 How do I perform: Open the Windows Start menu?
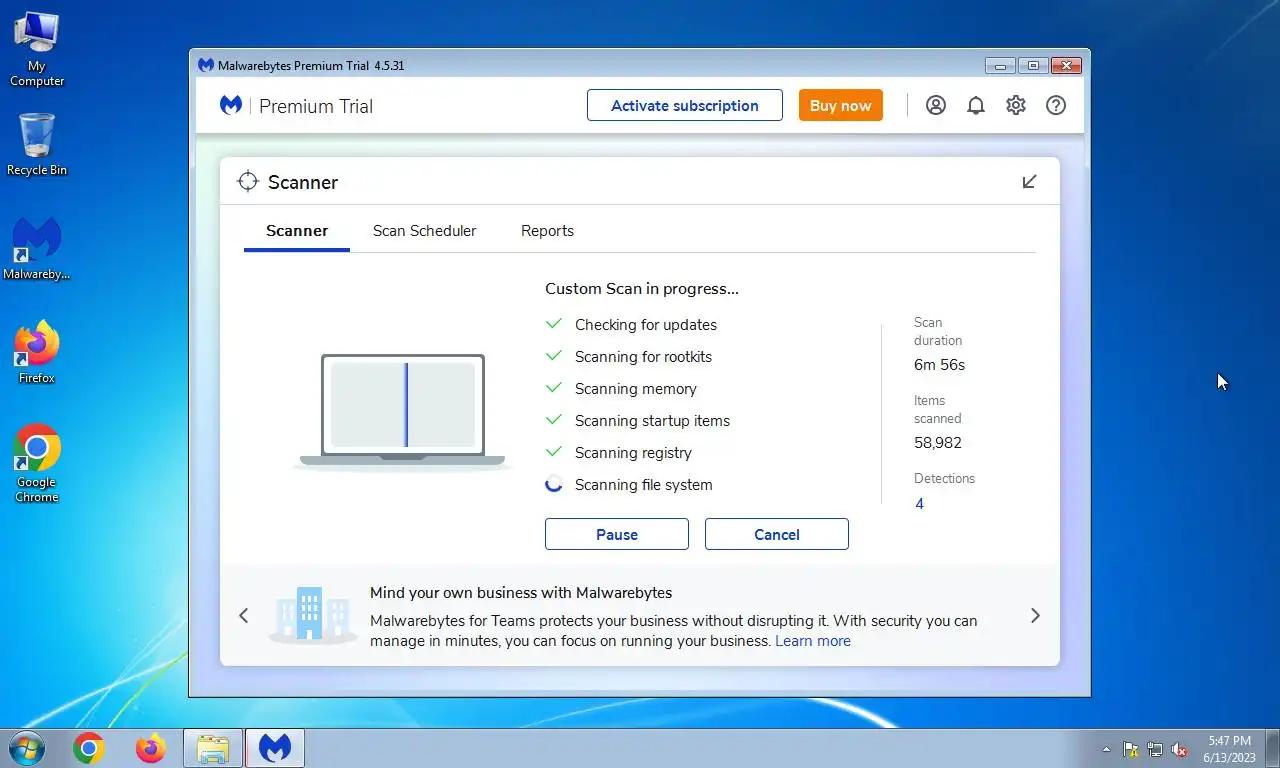click(x=26, y=748)
